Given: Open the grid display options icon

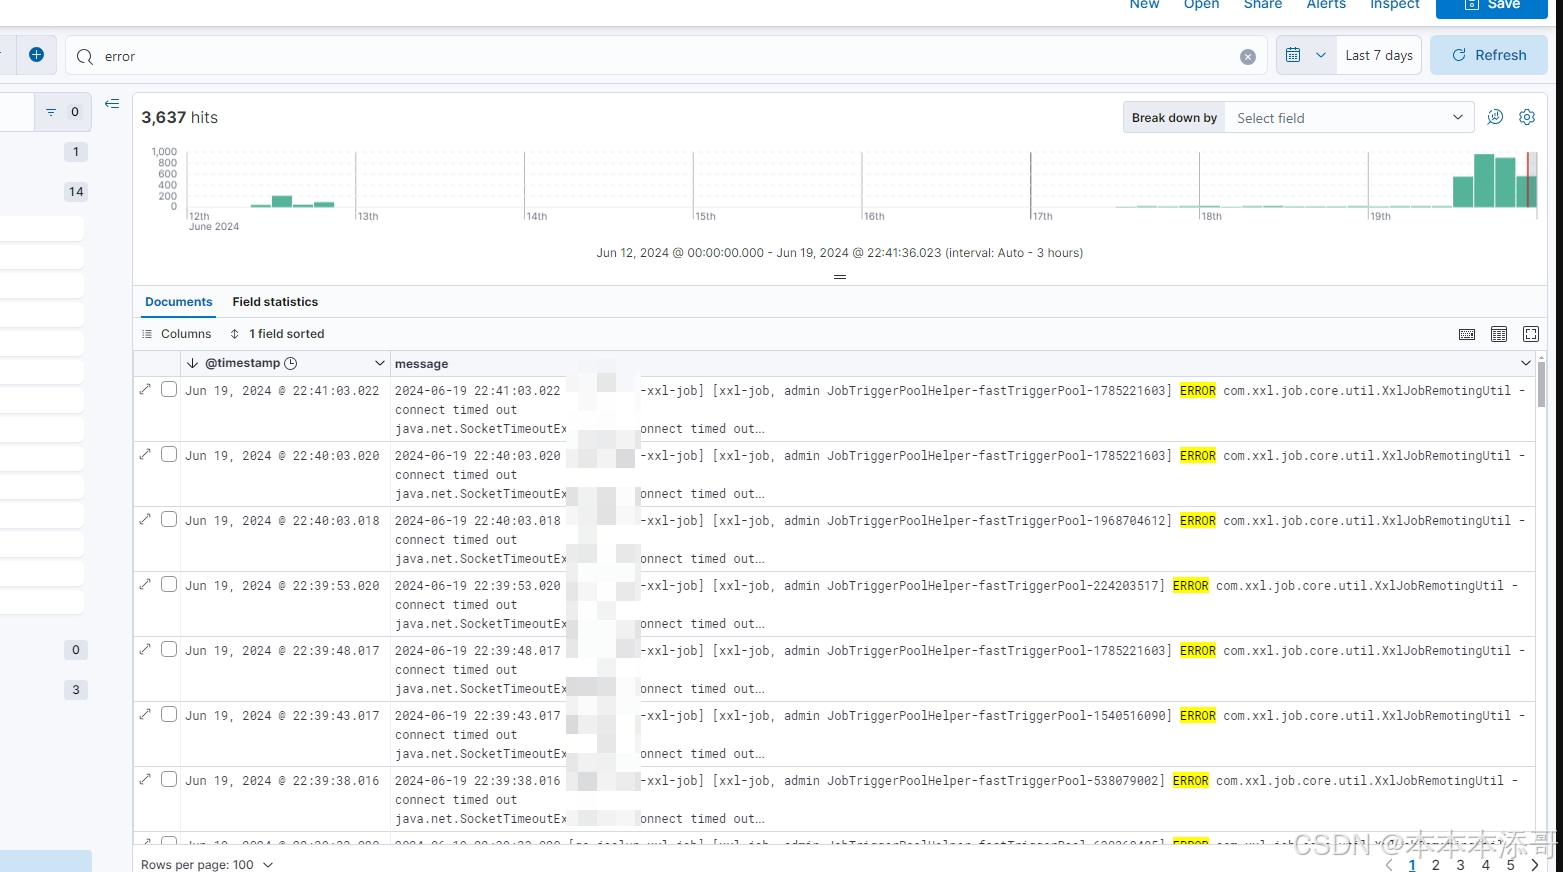Looking at the screenshot, I should [x=1499, y=334].
